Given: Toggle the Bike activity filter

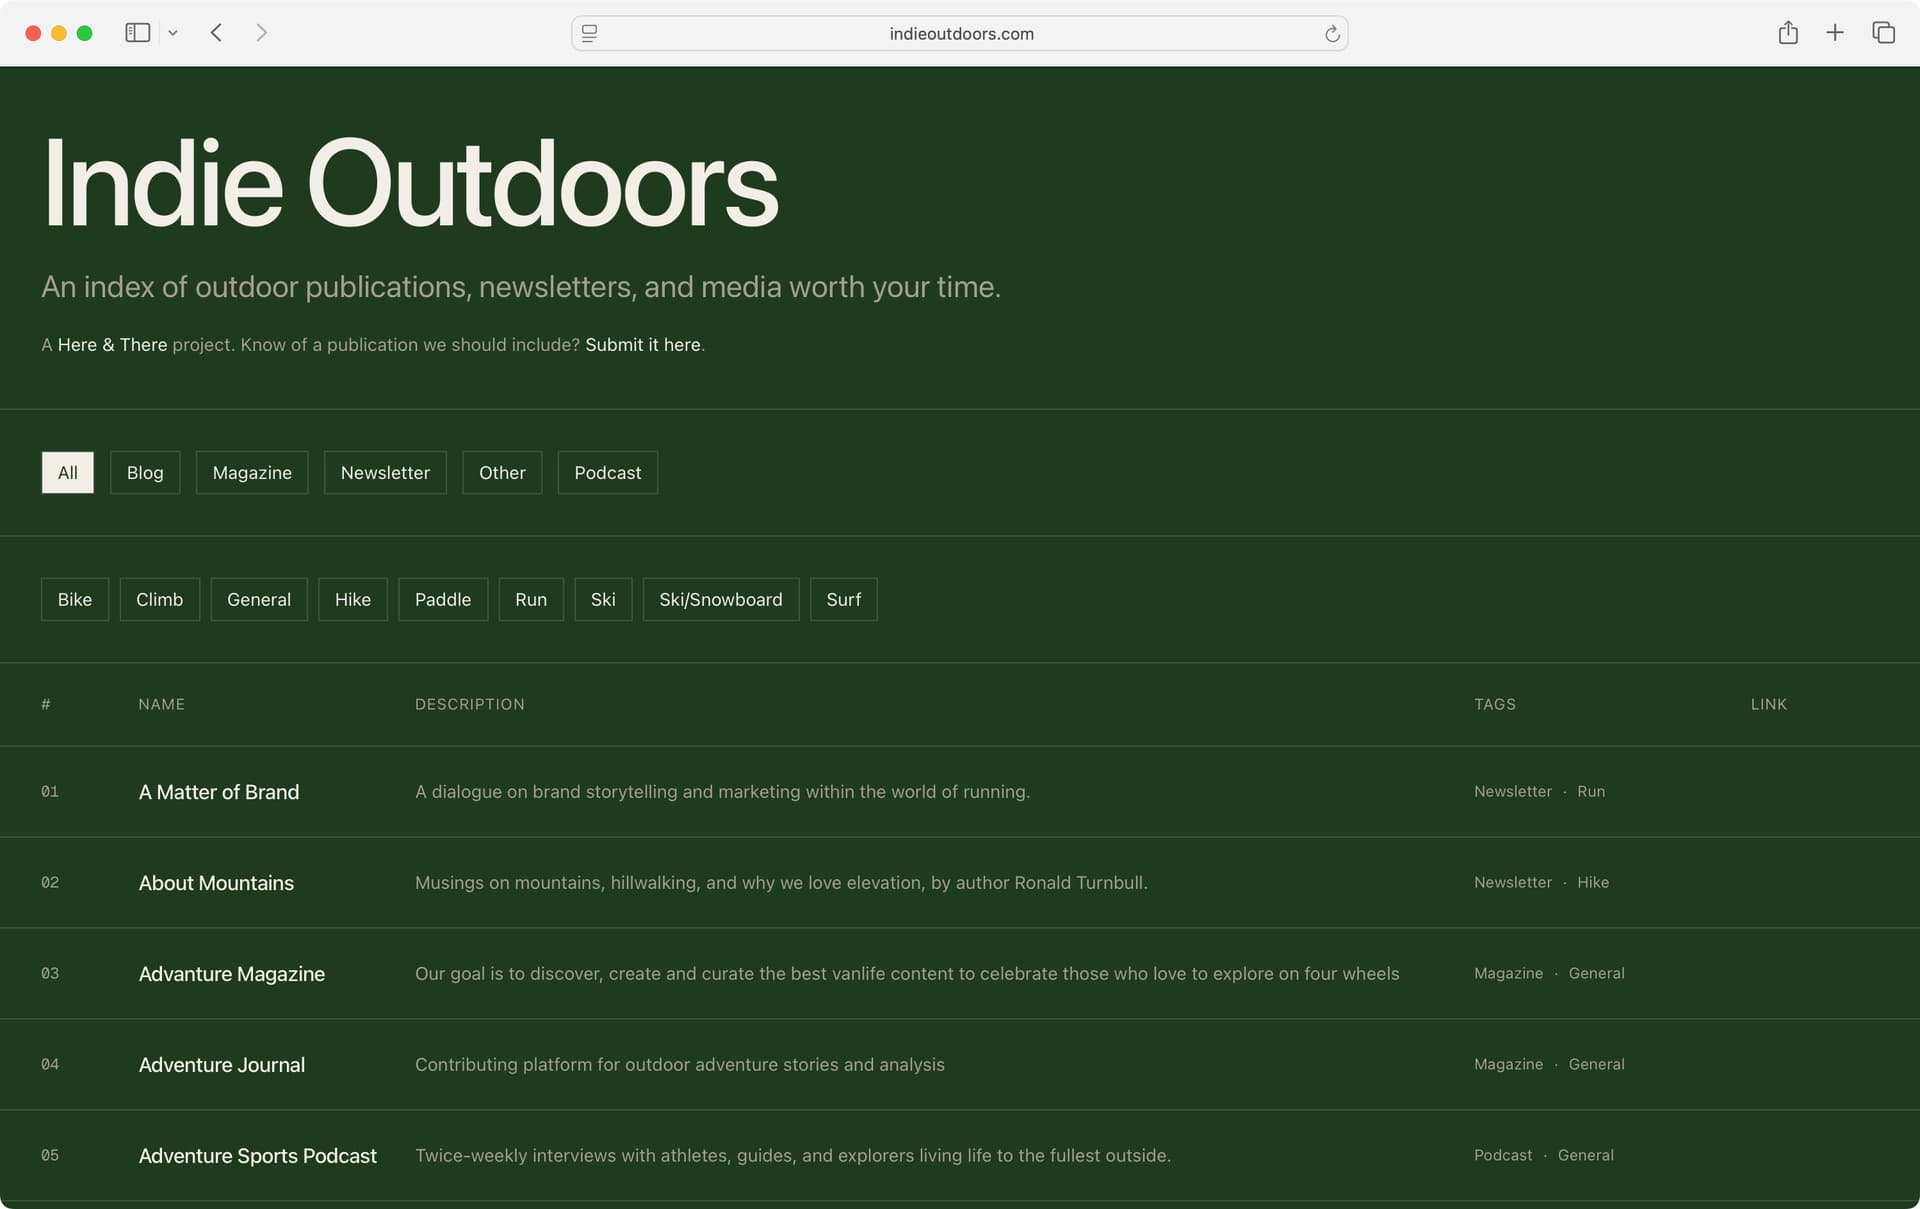Looking at the screenshot, I should [x=74, y=599].
